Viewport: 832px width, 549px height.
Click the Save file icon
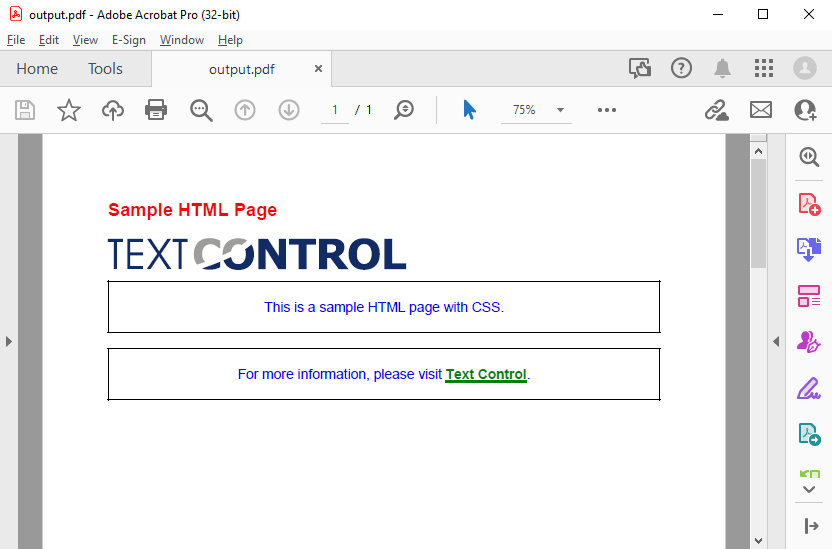pos(25,110)
